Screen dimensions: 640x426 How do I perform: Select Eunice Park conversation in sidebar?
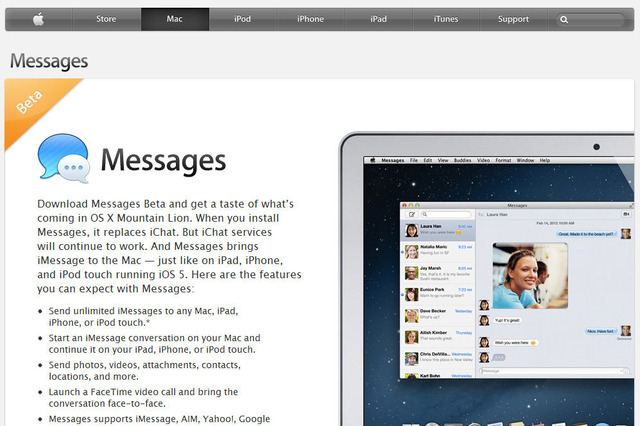click(438, 294)
